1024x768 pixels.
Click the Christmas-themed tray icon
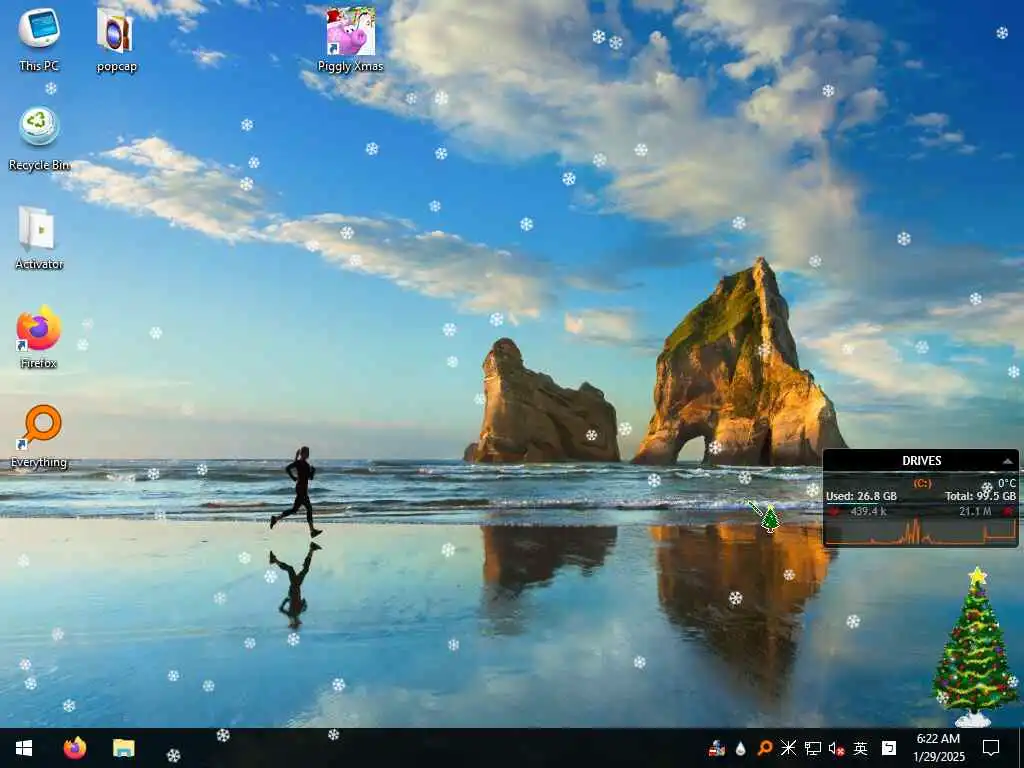716,748
